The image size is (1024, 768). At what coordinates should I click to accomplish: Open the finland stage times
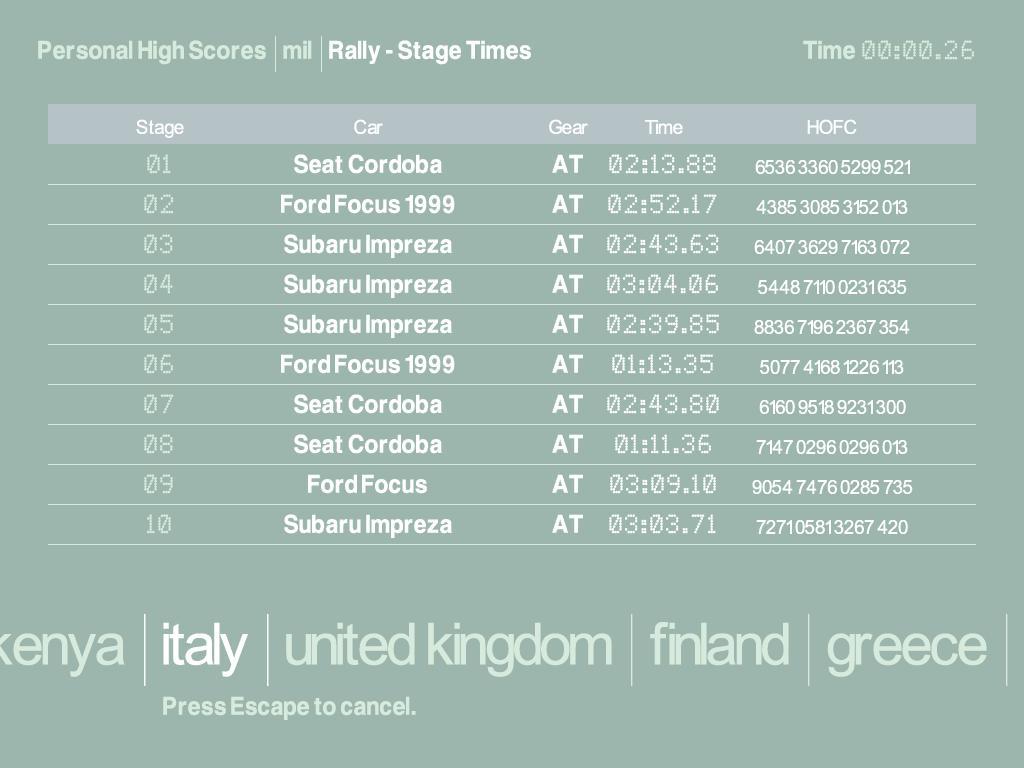click(719, 646)
